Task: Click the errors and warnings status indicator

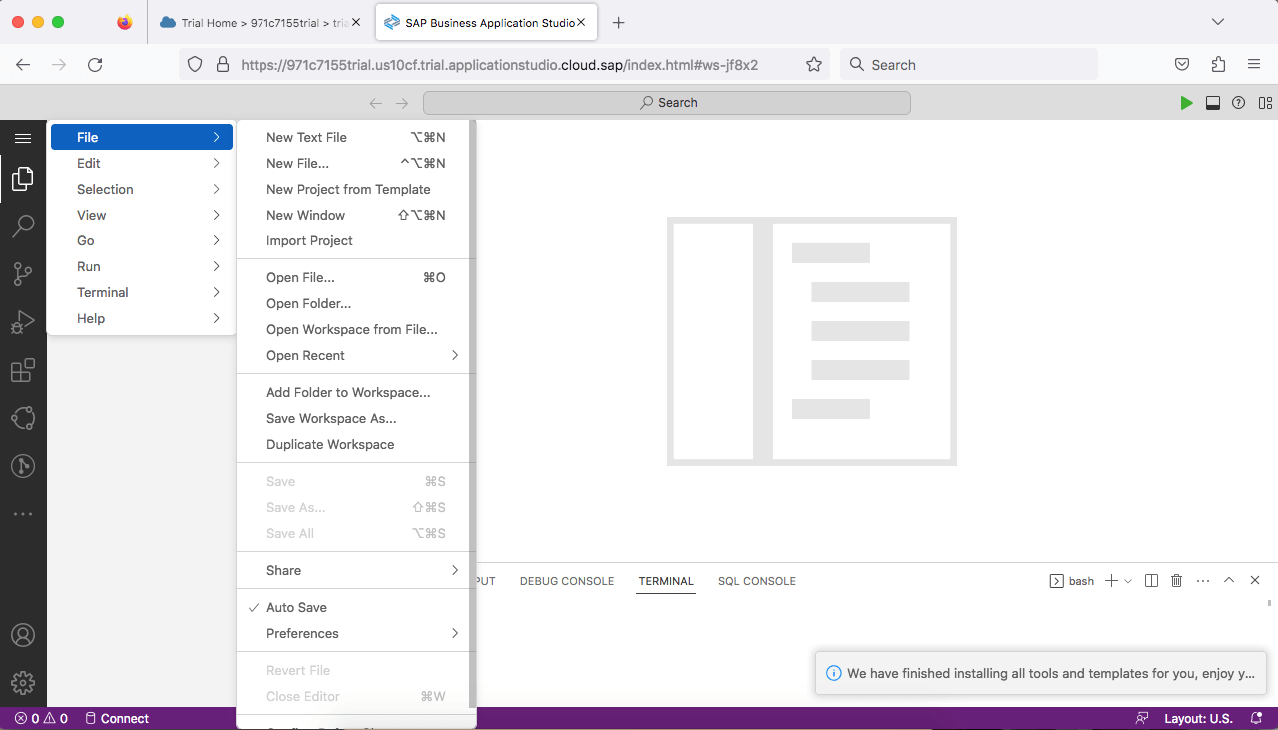Action: pyautogui.click(x=41, y=718)
